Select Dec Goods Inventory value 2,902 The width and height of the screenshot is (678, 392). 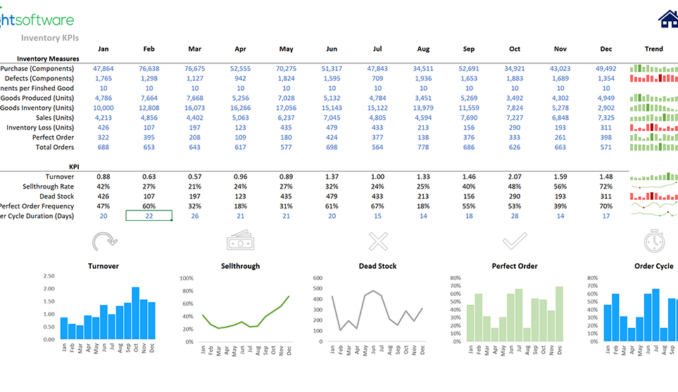(606, 108)
